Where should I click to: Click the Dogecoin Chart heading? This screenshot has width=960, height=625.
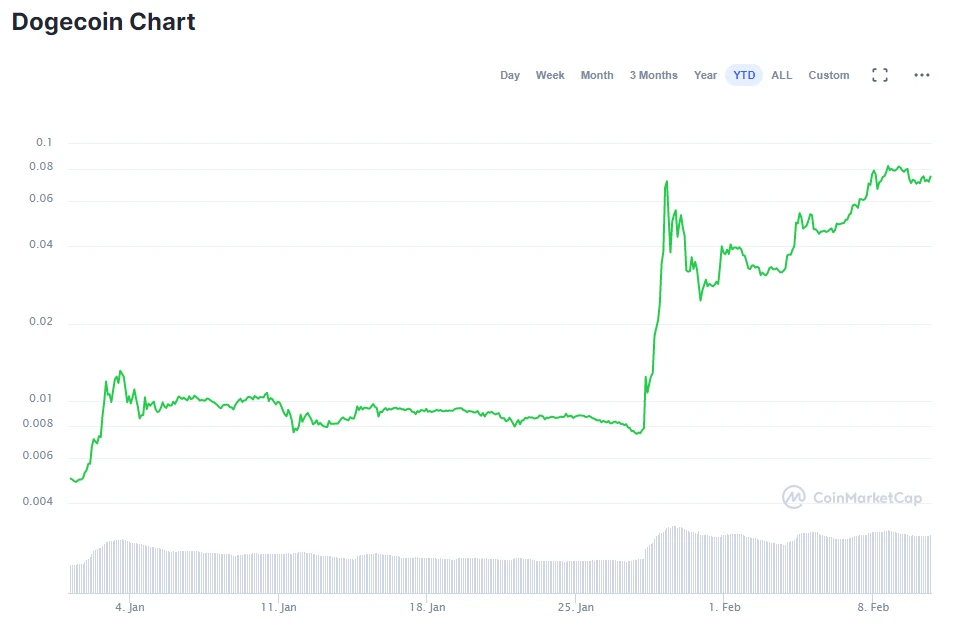pyautogui.click(x=103, y=22)
